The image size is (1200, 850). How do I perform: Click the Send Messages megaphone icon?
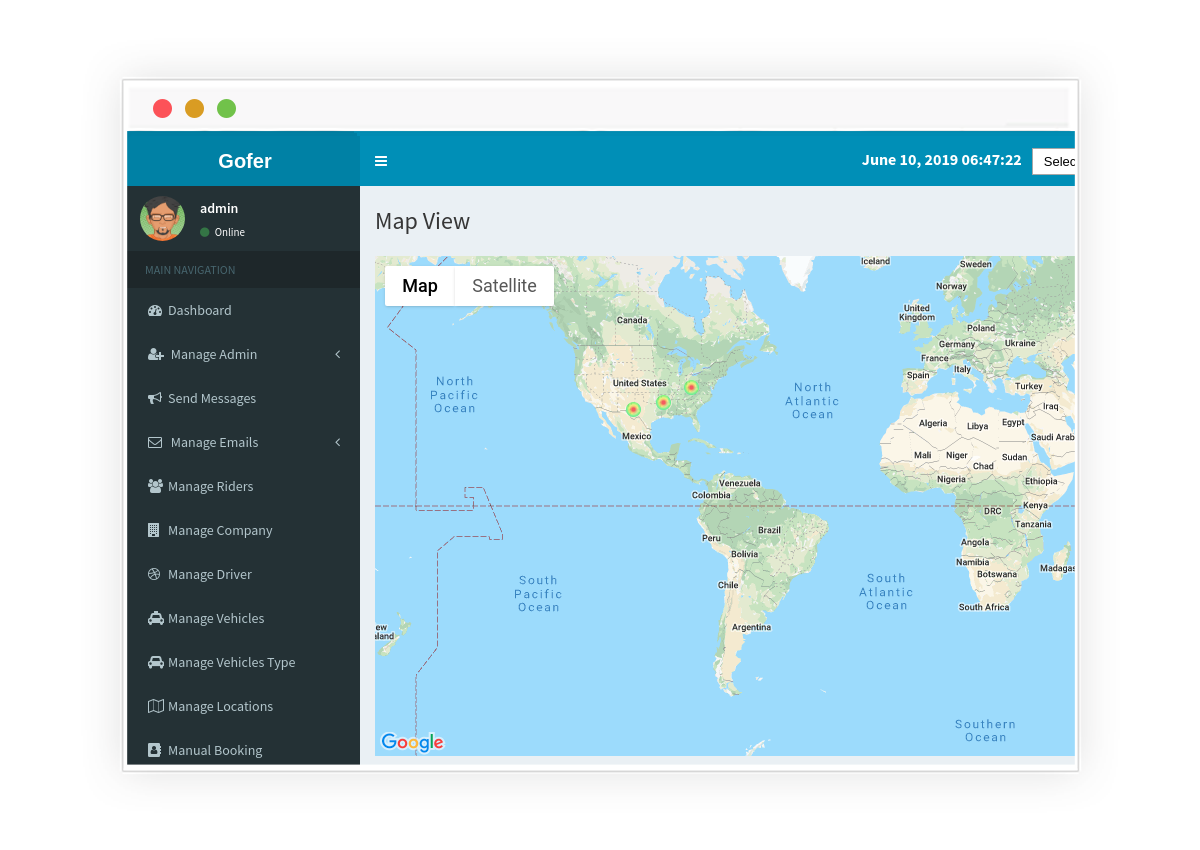tap(155, 398)
